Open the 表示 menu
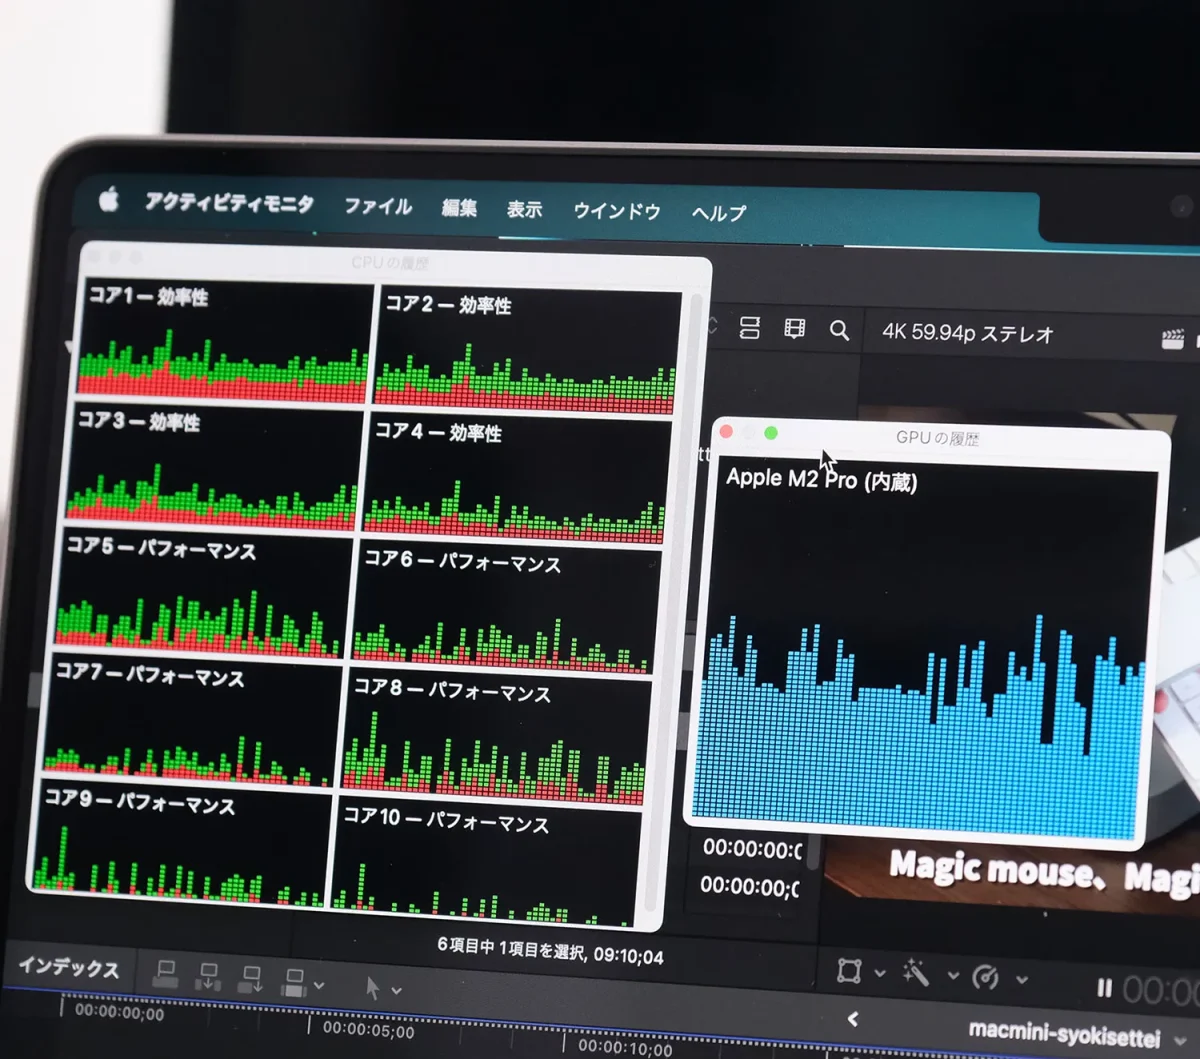Image resolution: width=1200 pixels, height=1059 pixels. pyautogui.click(x=524, y=210)
